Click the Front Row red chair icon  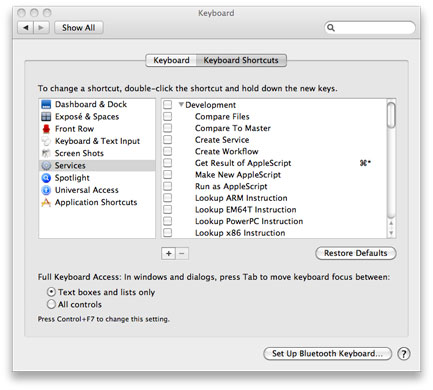coord(46,129)
